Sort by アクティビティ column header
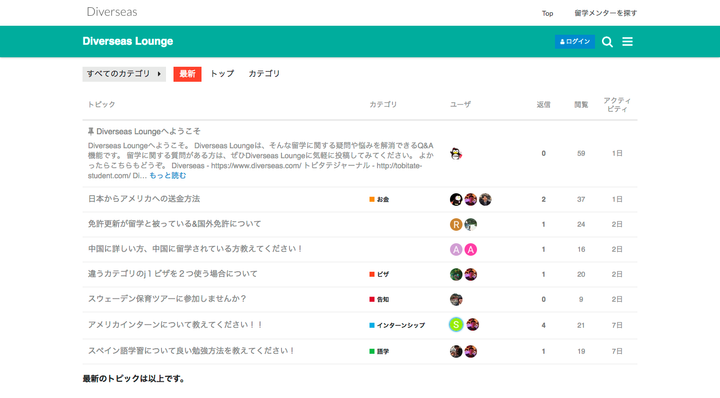 [617, 105]
